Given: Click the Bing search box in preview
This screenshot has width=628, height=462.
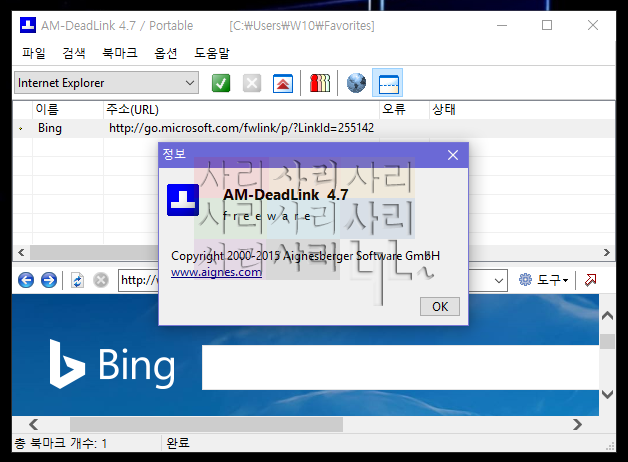Looking at the screenshot, I should [400, 367].
